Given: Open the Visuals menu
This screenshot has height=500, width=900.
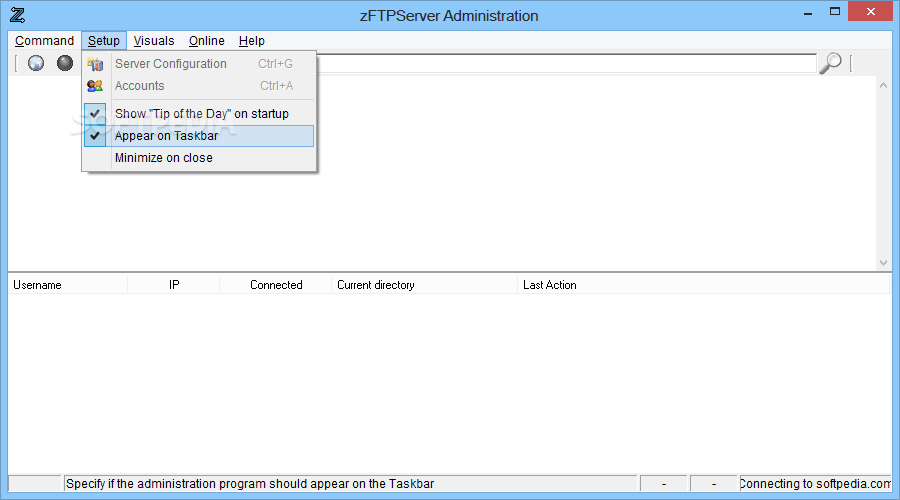Looking at the screenshot, I should click(x=154, y=41).
